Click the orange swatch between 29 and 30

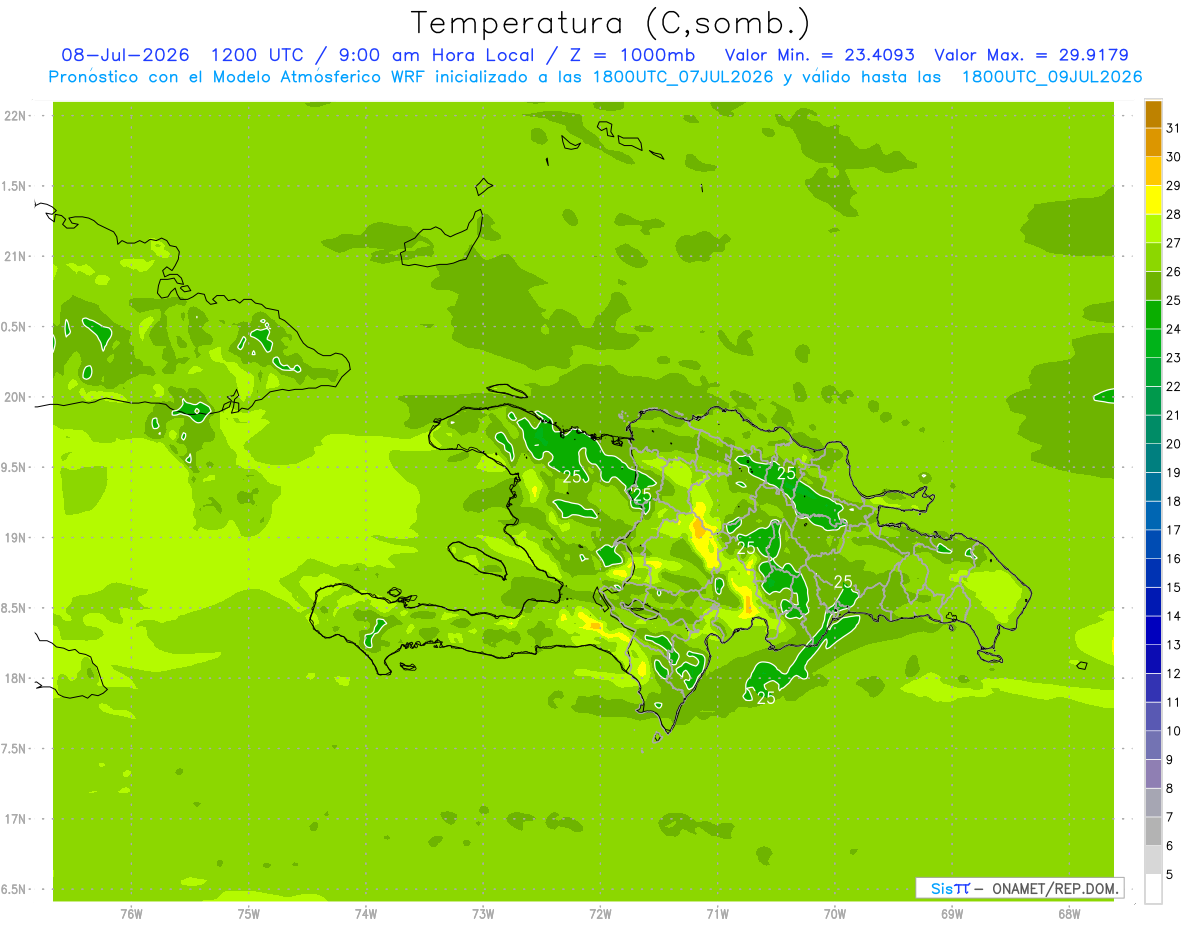[x=1153, y=172]
